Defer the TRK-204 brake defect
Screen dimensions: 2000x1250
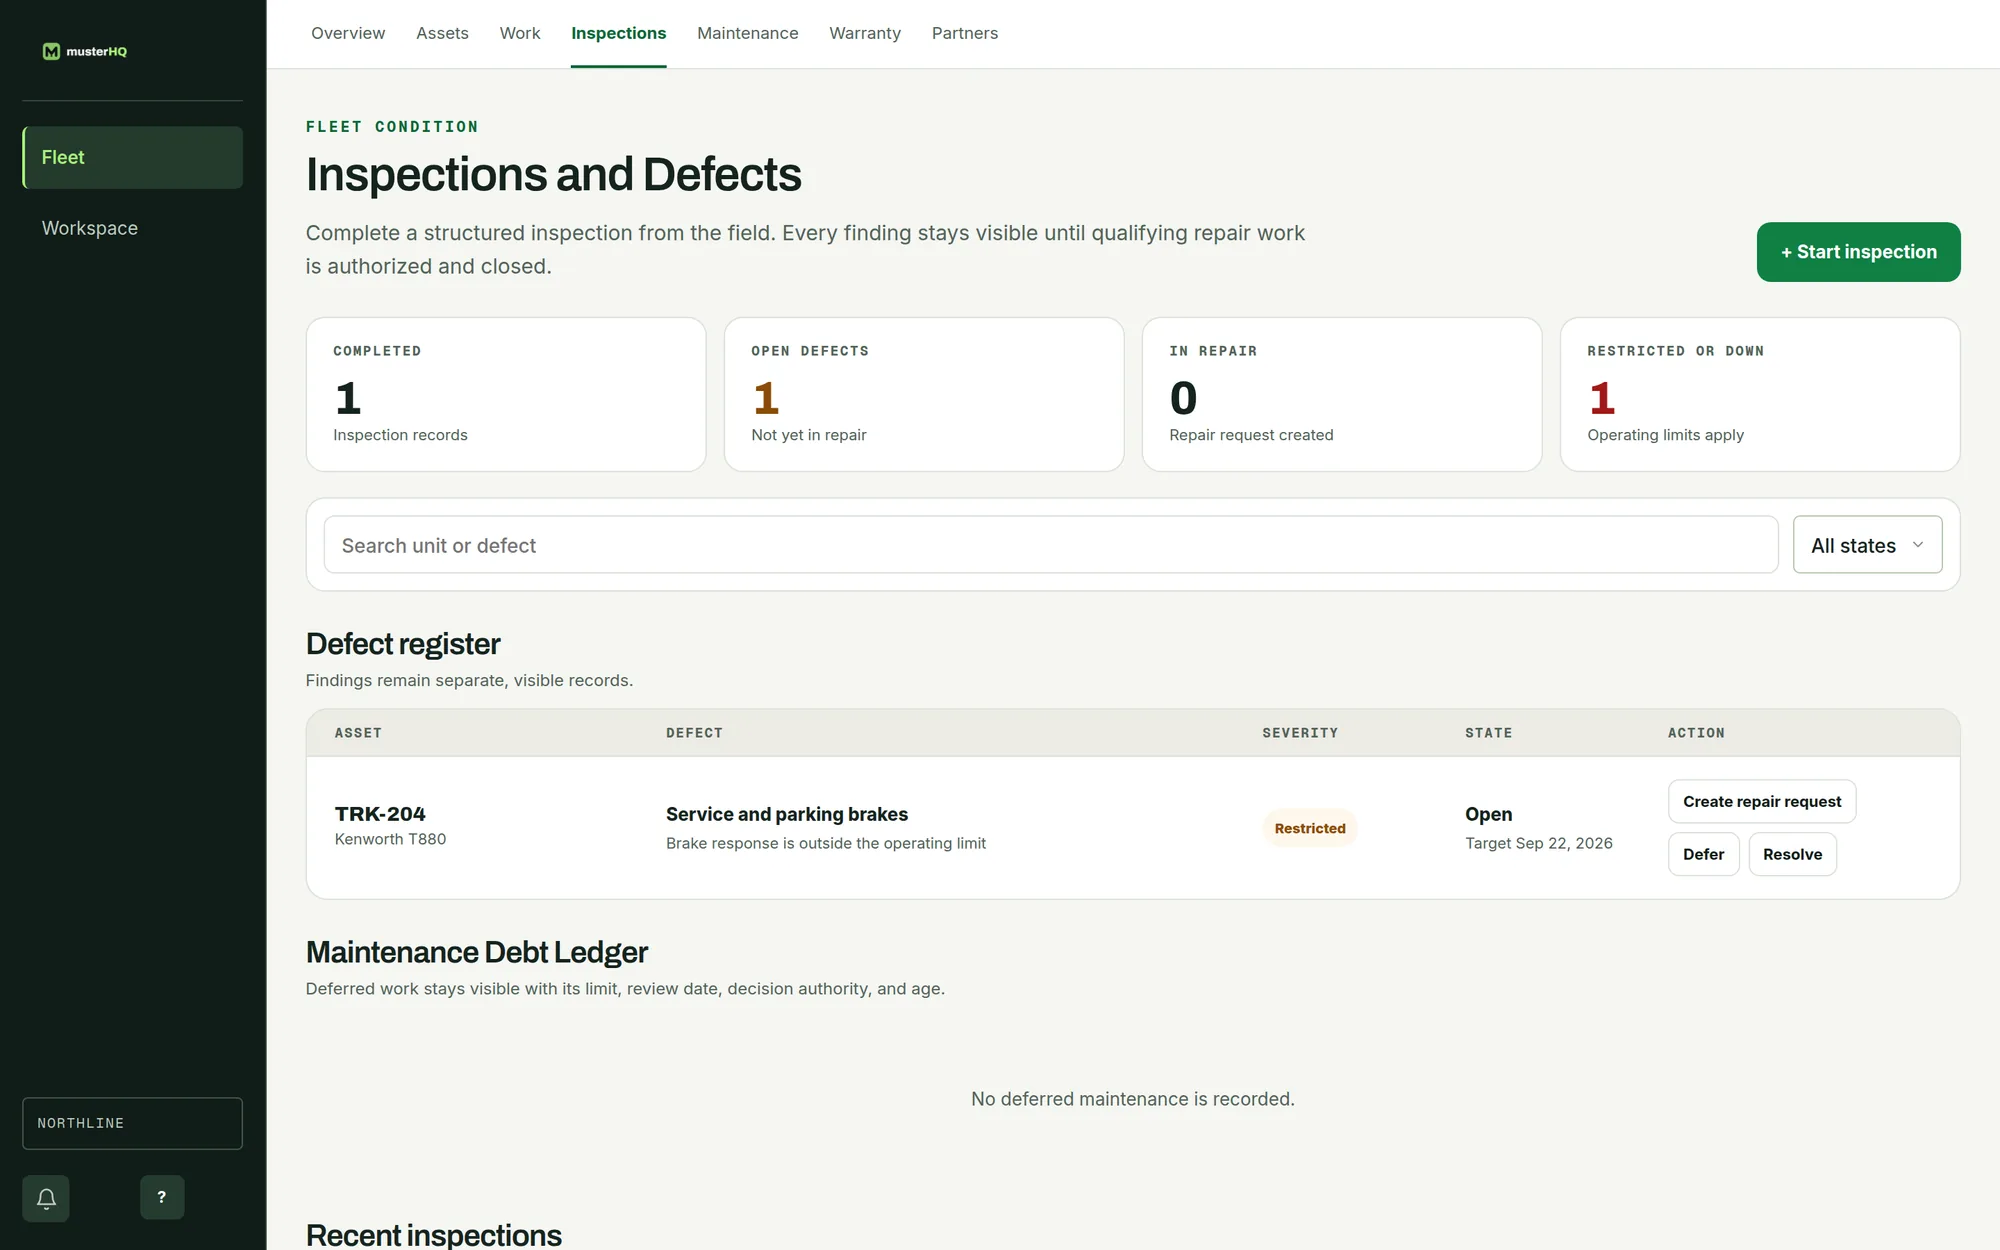[1703, 854]
